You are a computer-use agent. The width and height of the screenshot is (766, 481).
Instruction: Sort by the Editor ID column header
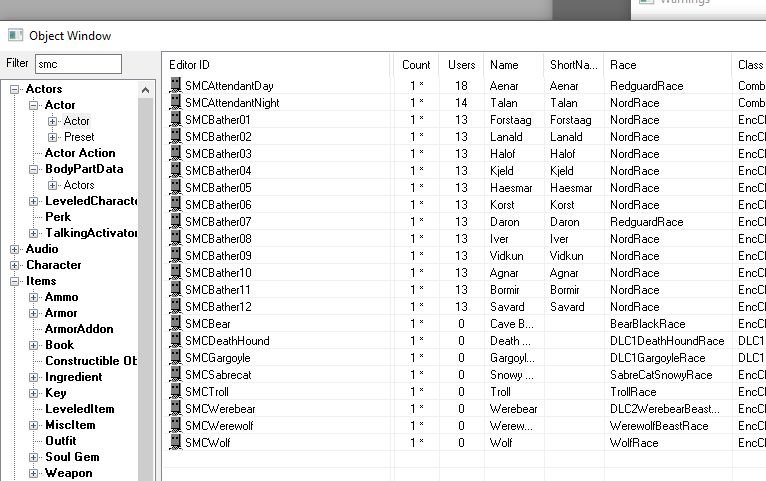[277, 64]
